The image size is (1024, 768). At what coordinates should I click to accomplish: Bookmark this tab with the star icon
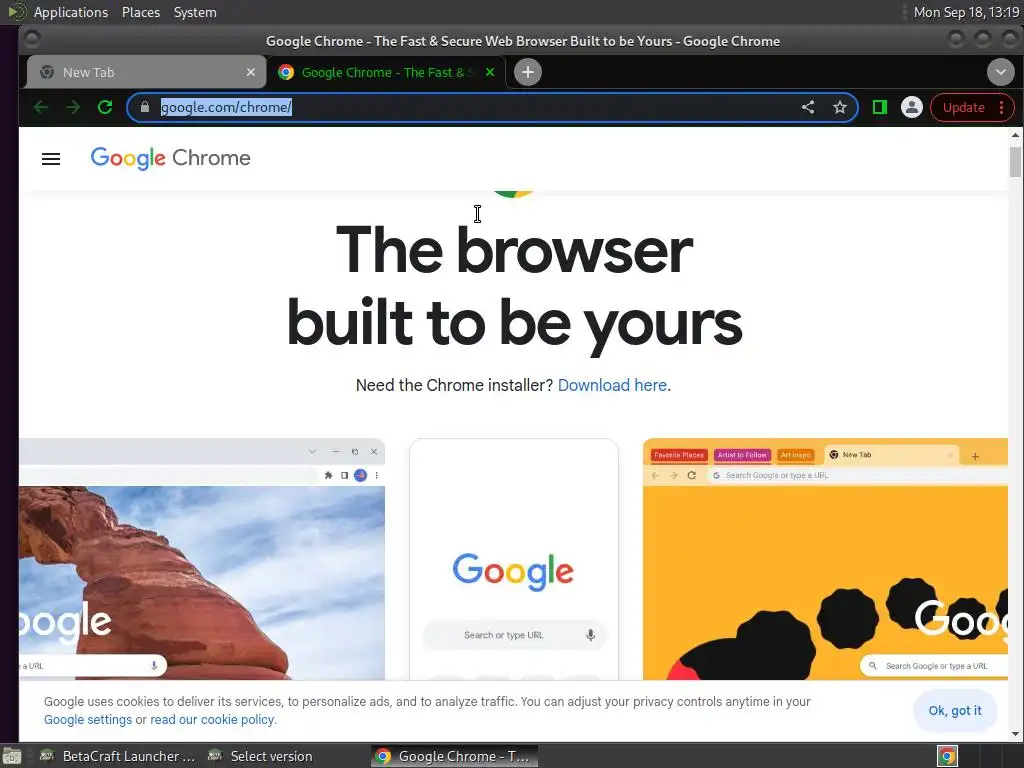[840, 107]
